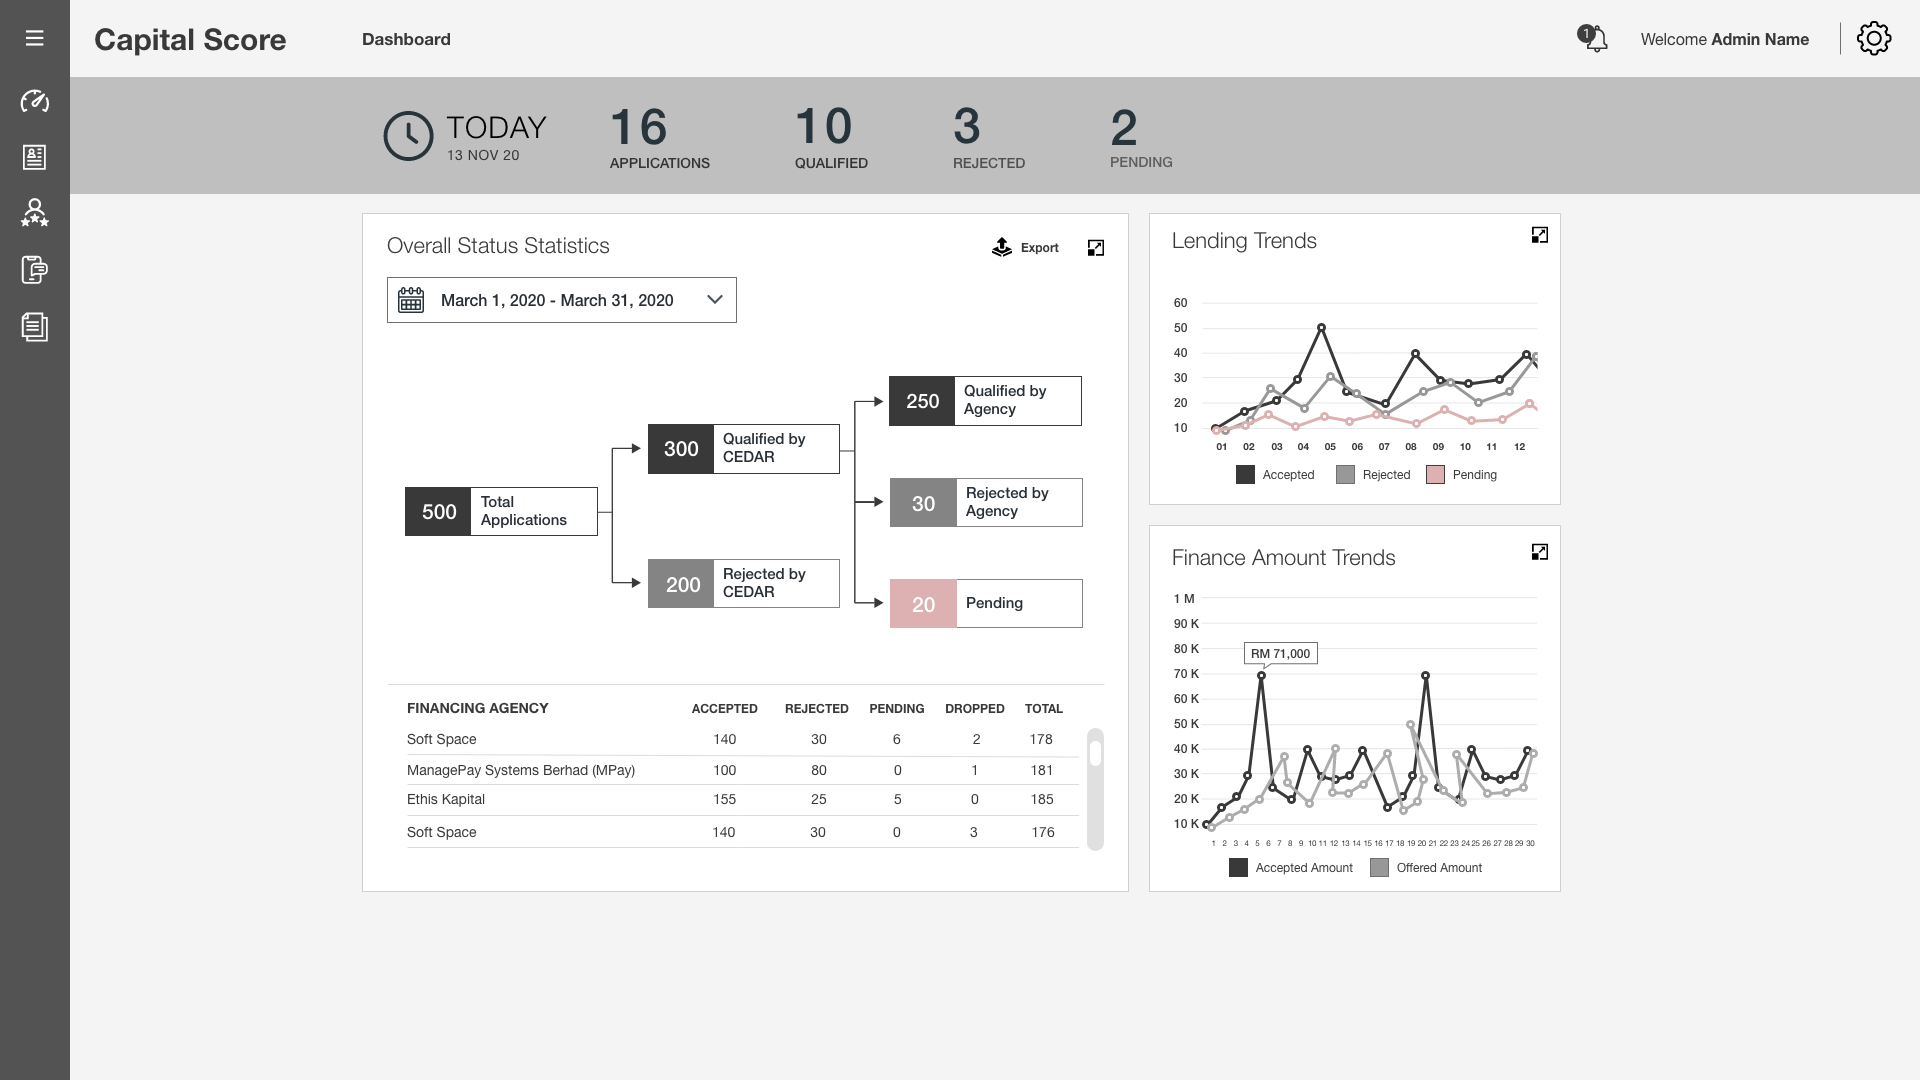Toggle the hamburger navigation menu

(x=35, y=38)
